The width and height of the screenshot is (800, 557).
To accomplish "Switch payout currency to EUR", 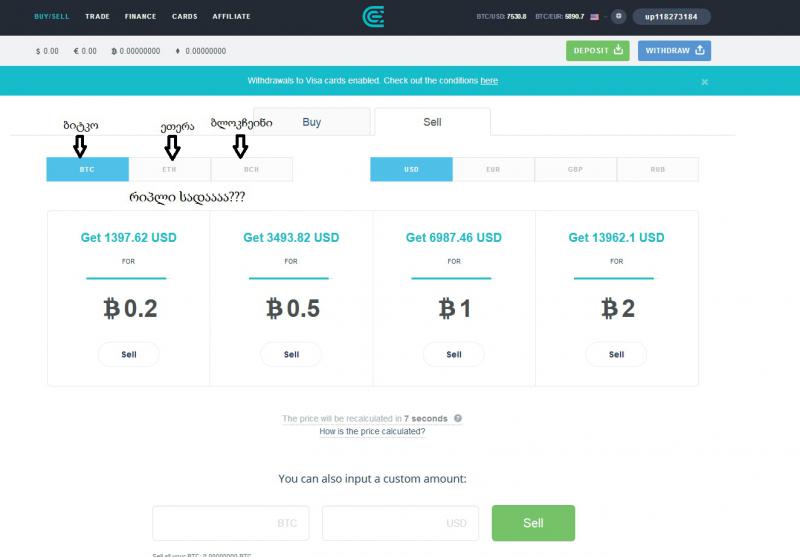I will 493,170.
